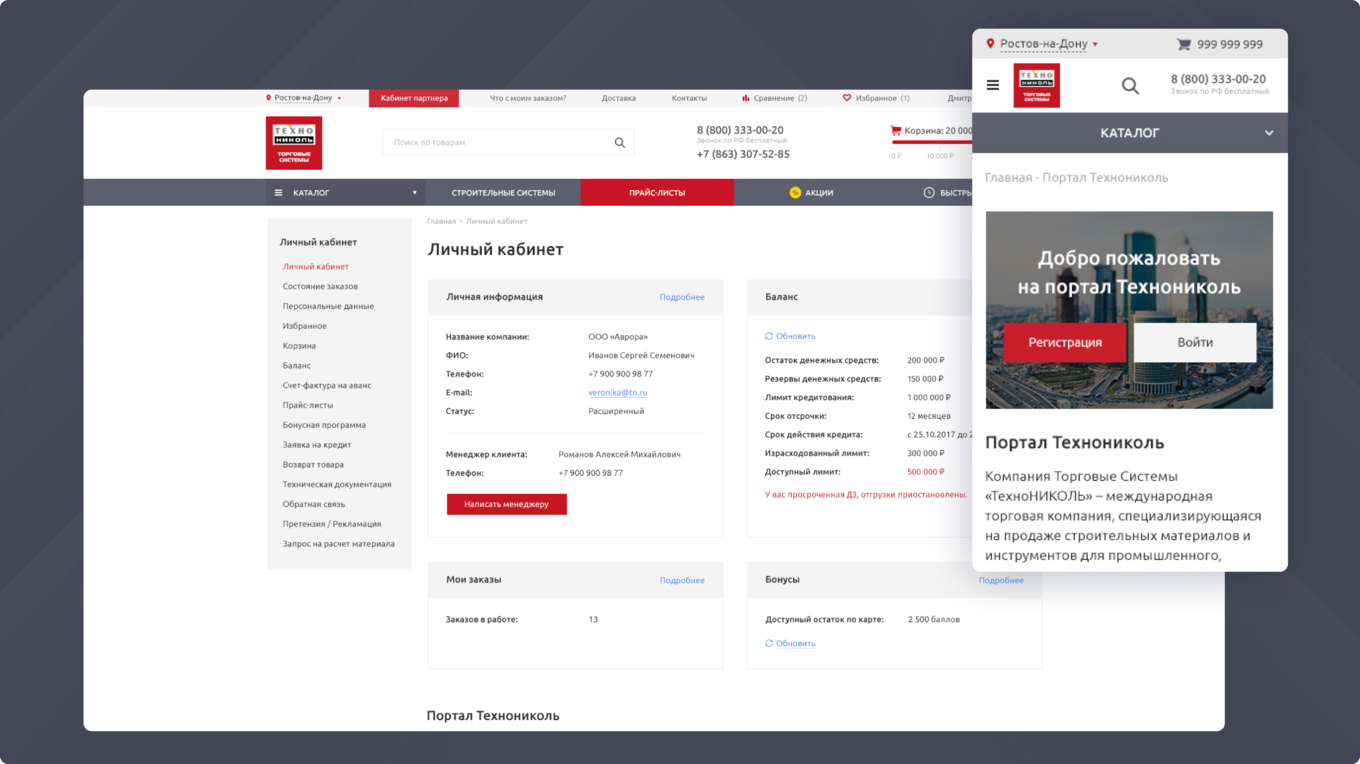Open the cart icon in mobile top bar
This screenshot has height=764, width=1360.
click(1184, 44)
